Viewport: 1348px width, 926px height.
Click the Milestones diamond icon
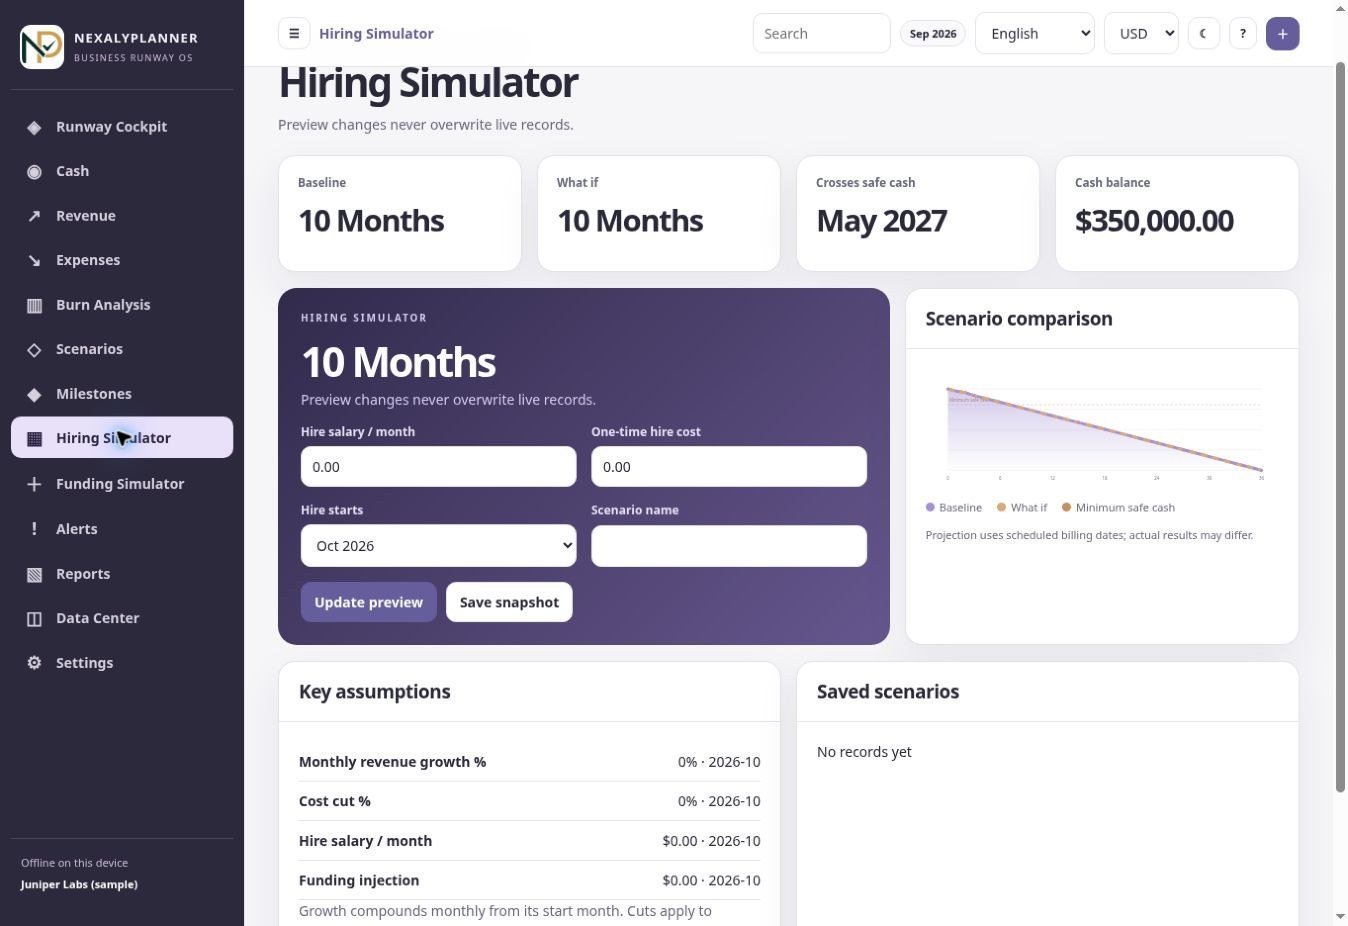pyautogui.click(x=34, y=394)
